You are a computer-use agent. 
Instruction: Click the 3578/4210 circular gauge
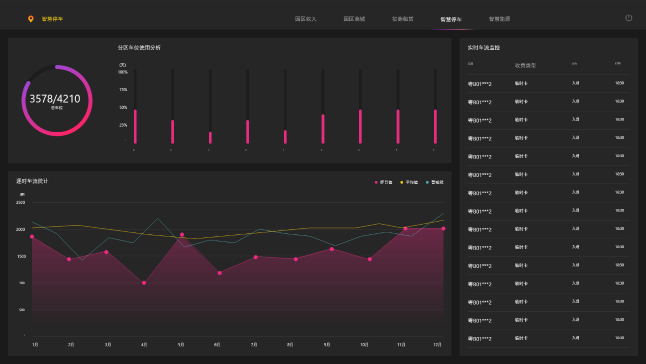point(57,100)
